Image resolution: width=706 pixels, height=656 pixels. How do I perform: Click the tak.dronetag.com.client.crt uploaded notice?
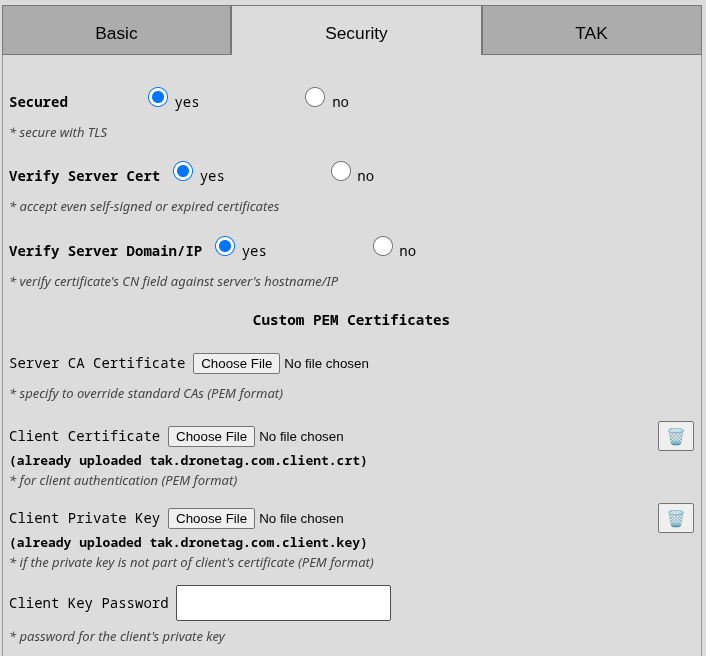(188, 461)
